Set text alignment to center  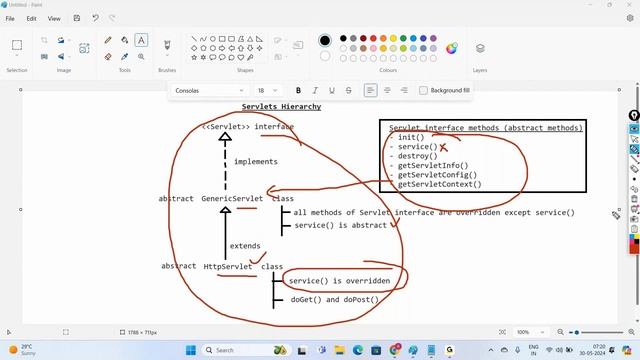click(387, 91)
